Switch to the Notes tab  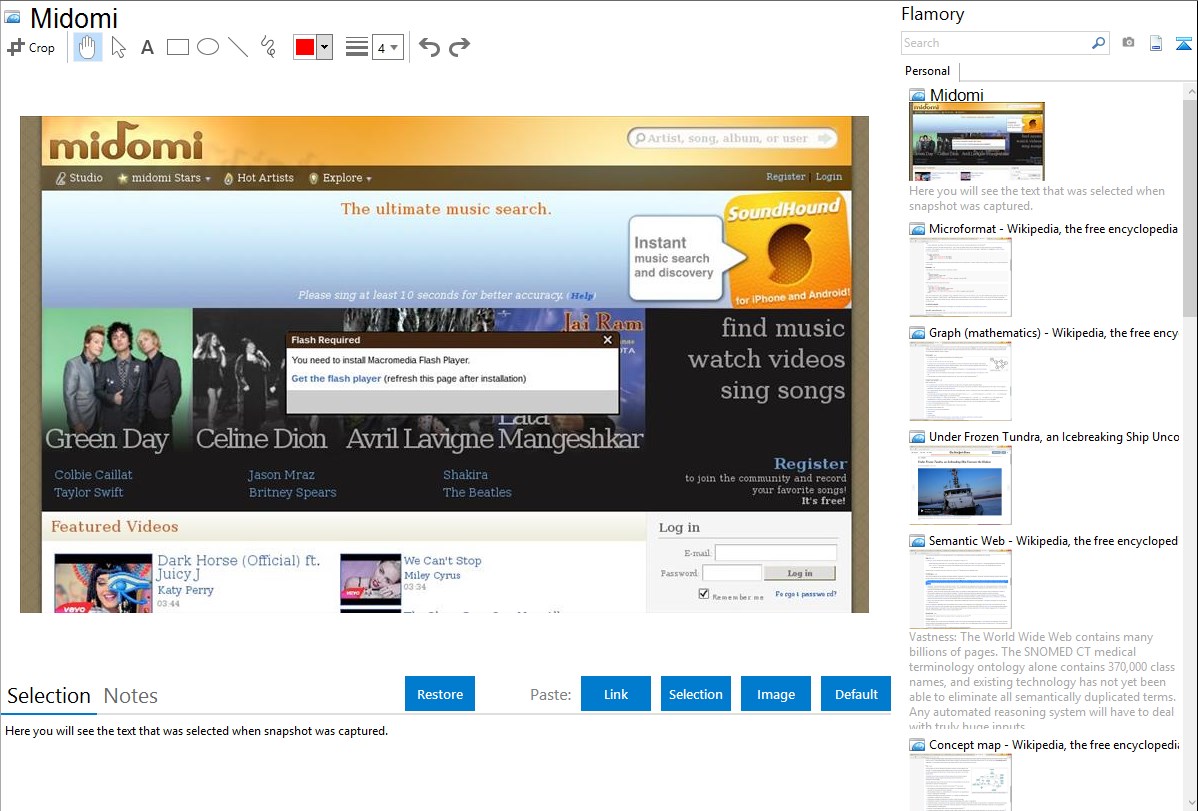131,696
